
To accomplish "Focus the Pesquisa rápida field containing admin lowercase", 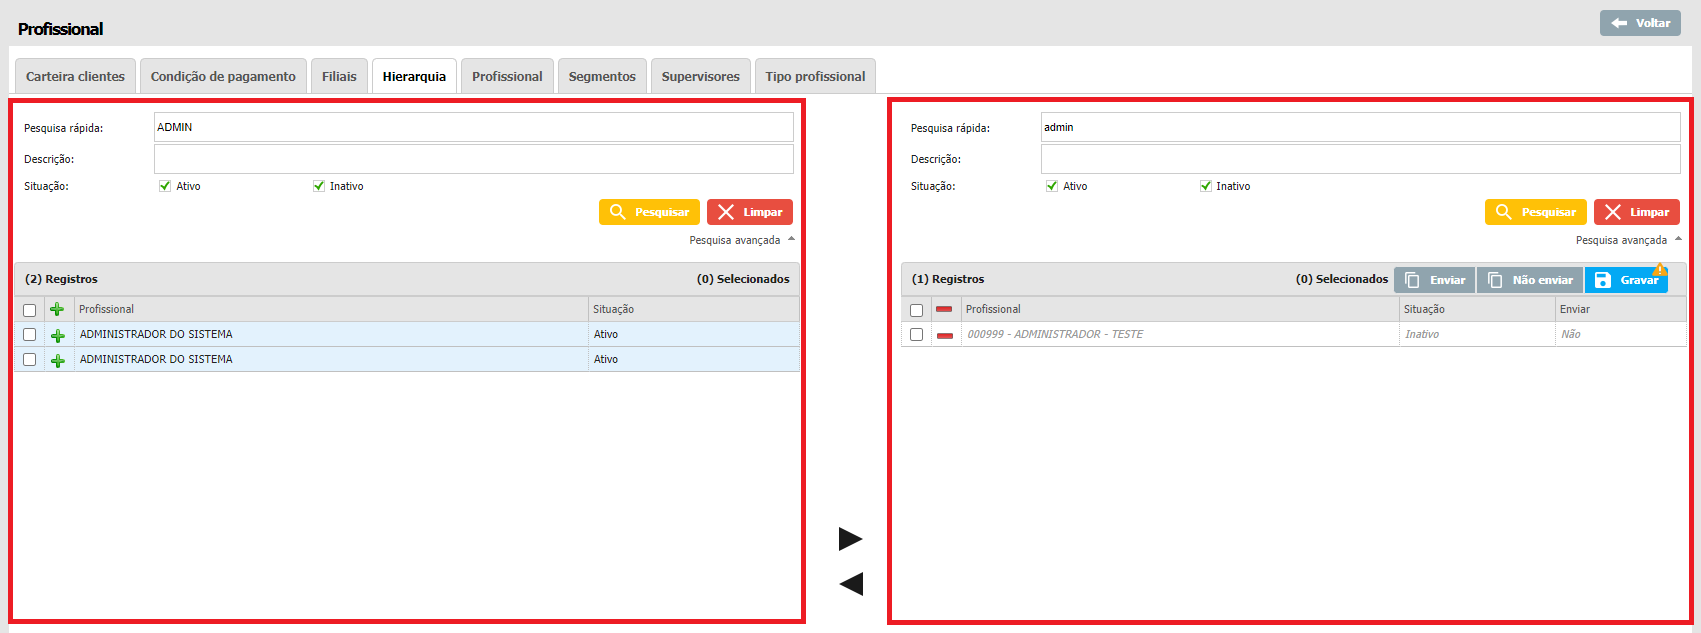I will (x=1360, y=127).
